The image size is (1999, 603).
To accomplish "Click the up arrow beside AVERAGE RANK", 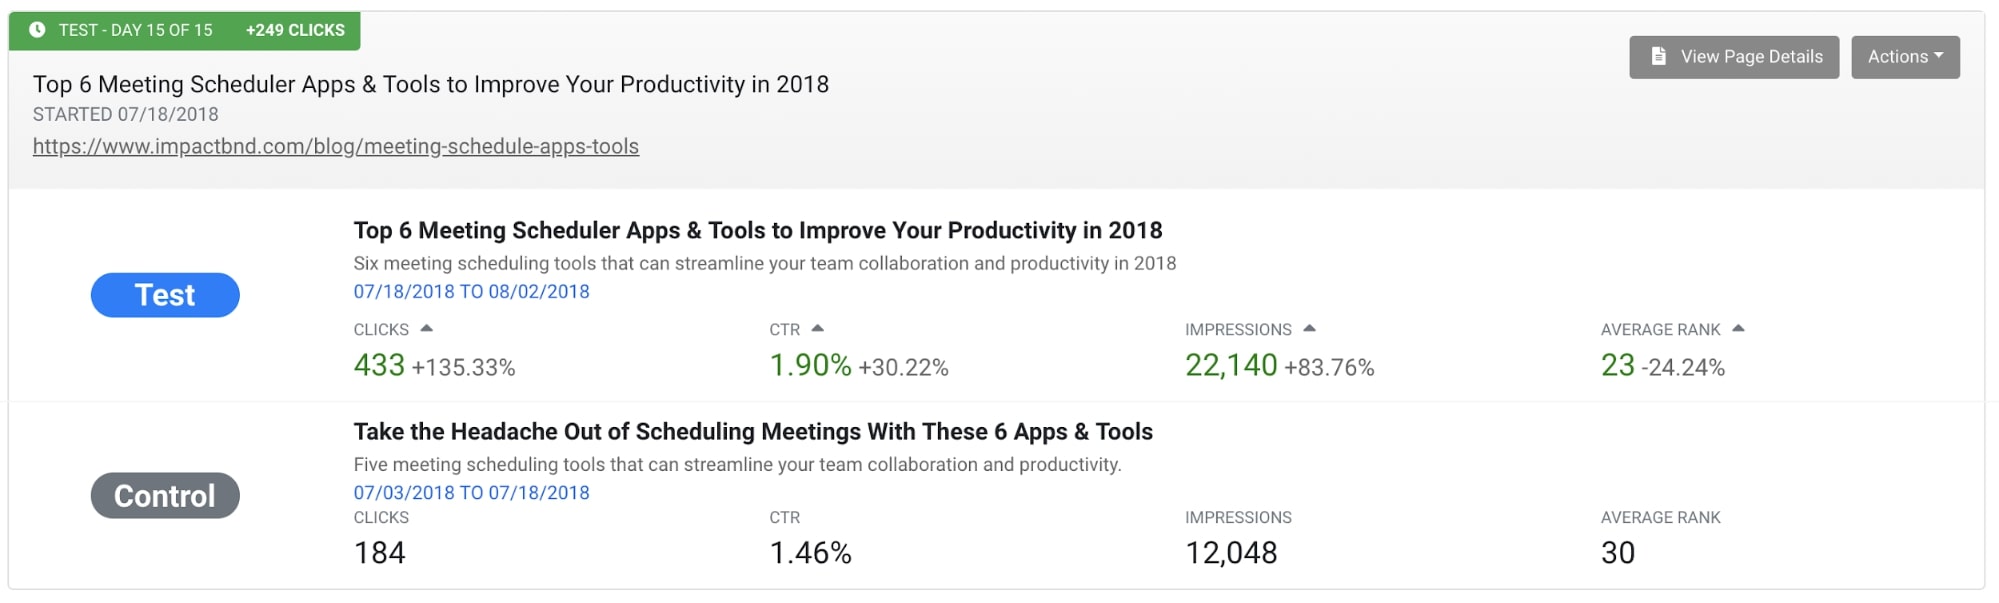I will pyautogui.click(x=1738, y=328).
